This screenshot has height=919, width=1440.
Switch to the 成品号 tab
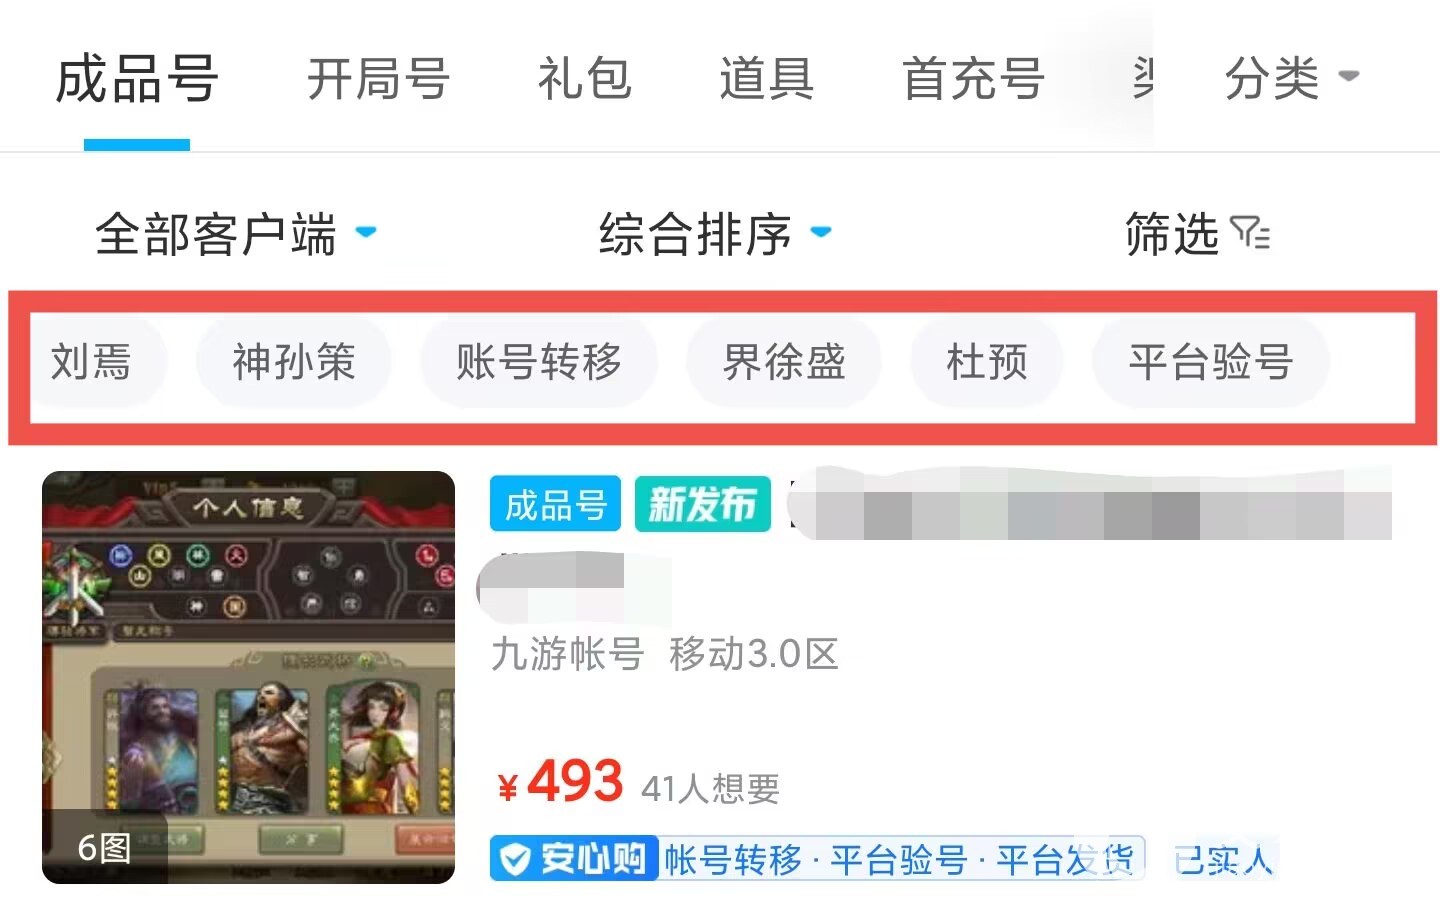click(137, 79)
